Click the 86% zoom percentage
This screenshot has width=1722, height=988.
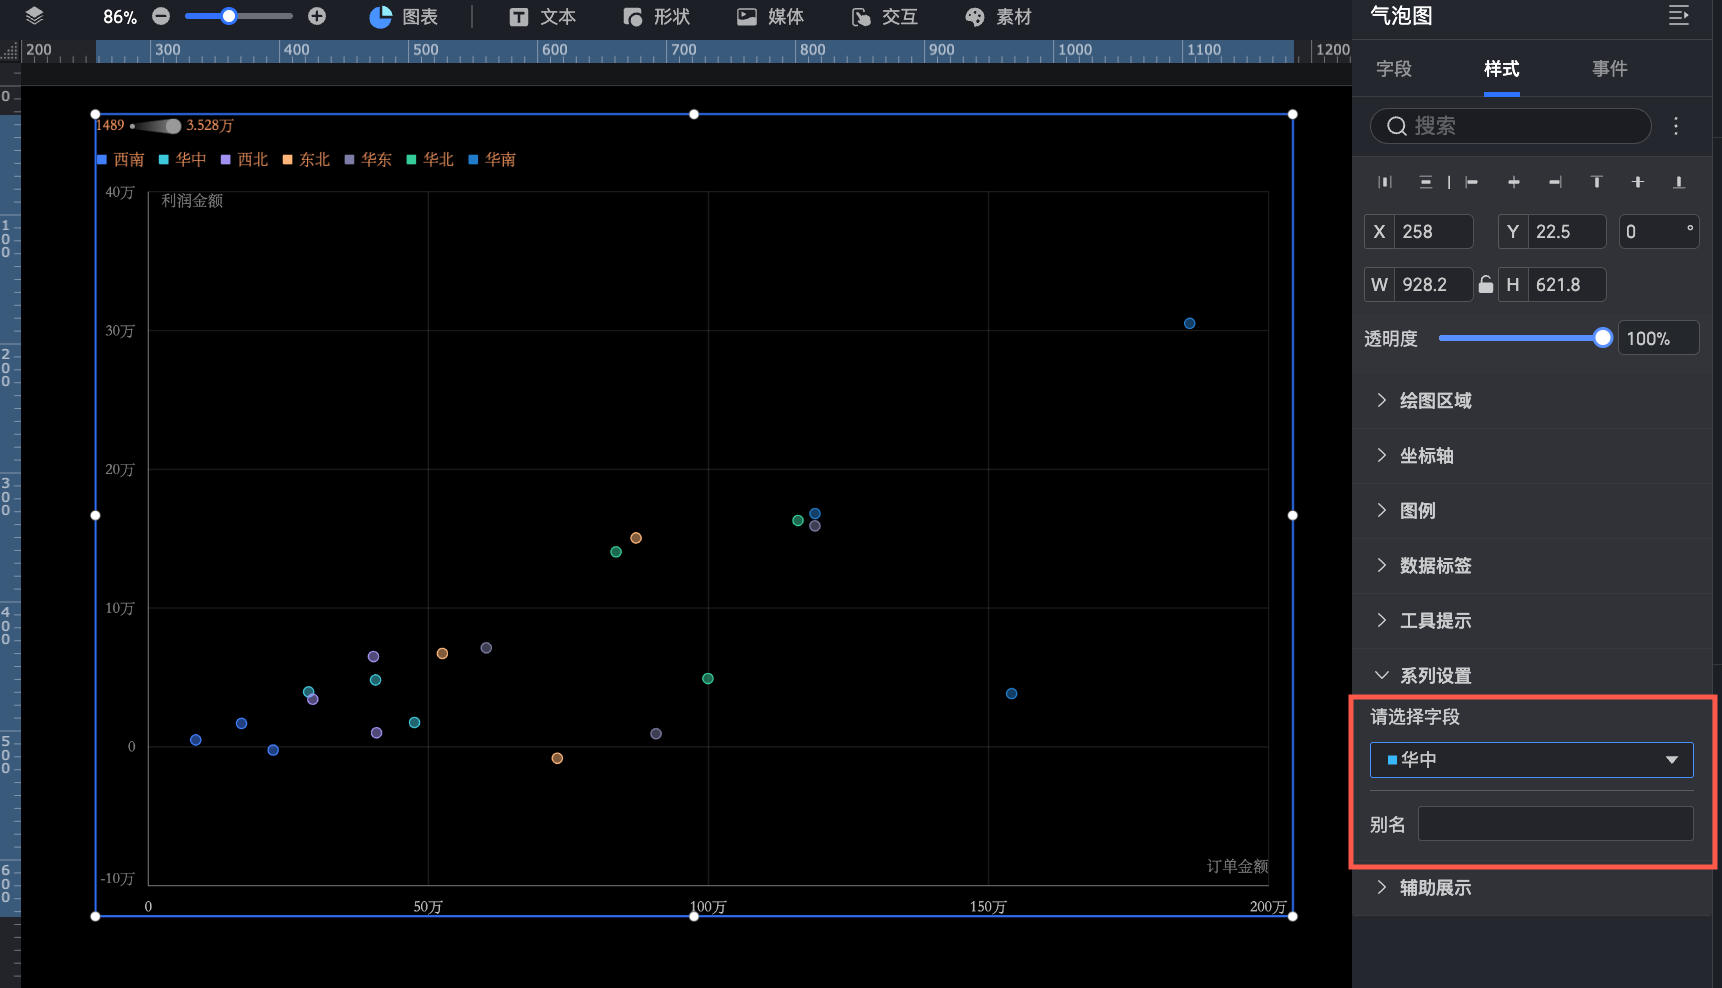coord(120,17)
